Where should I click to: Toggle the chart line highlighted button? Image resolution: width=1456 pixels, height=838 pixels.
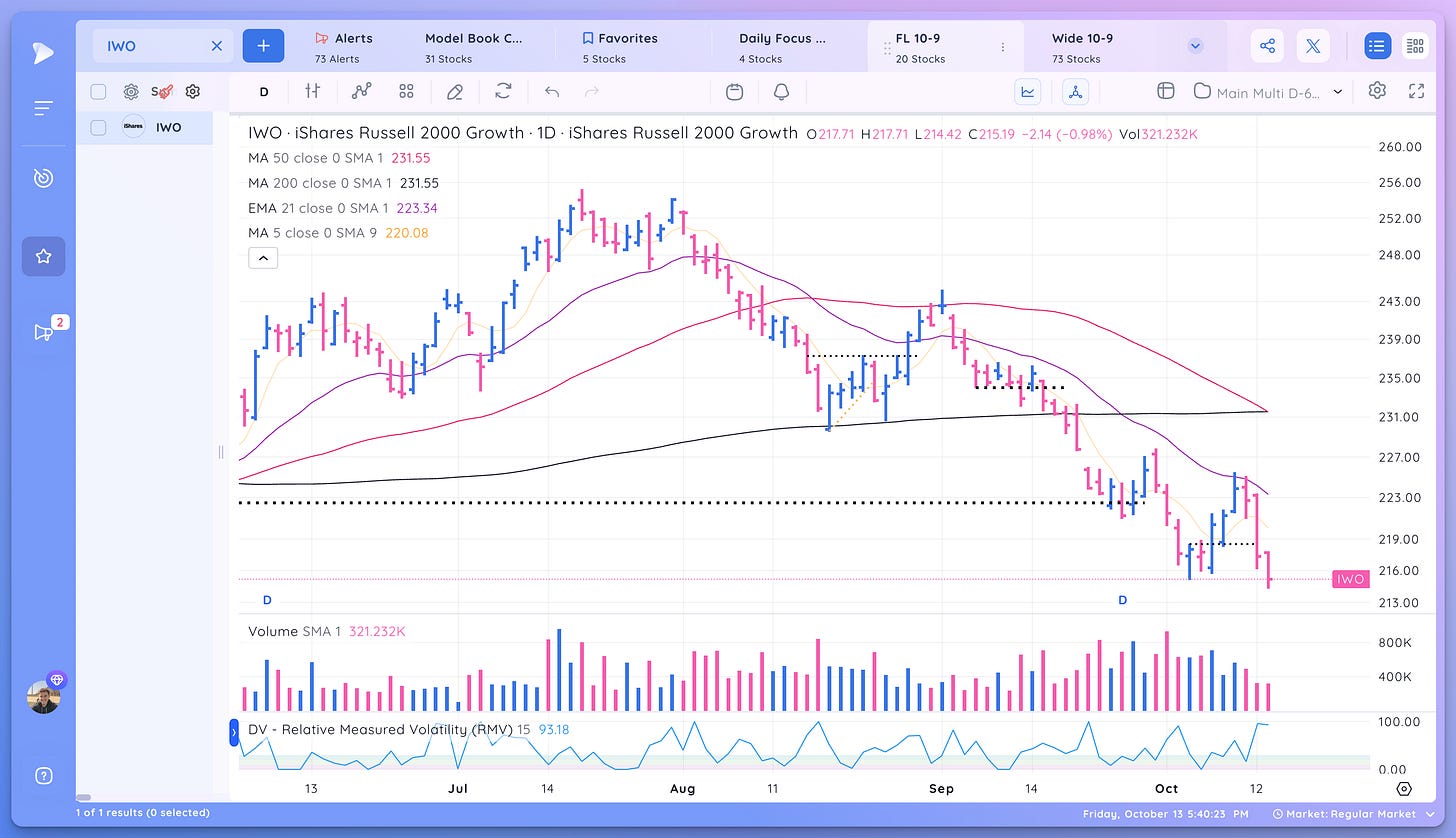[1028, 91]
